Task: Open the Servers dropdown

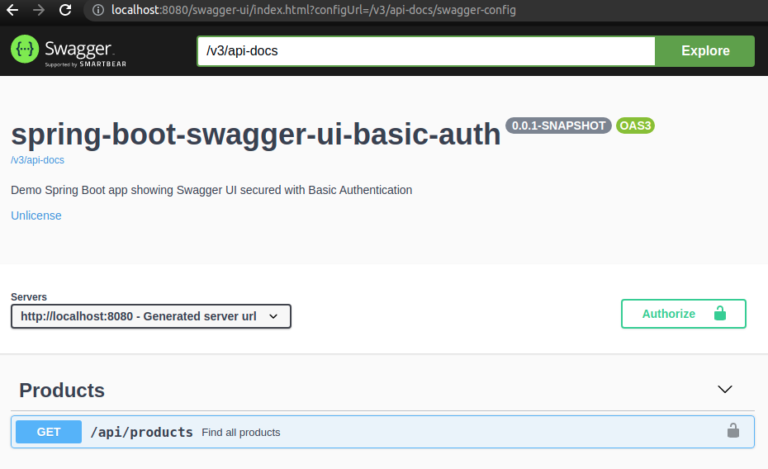Action: pos(151,316)
